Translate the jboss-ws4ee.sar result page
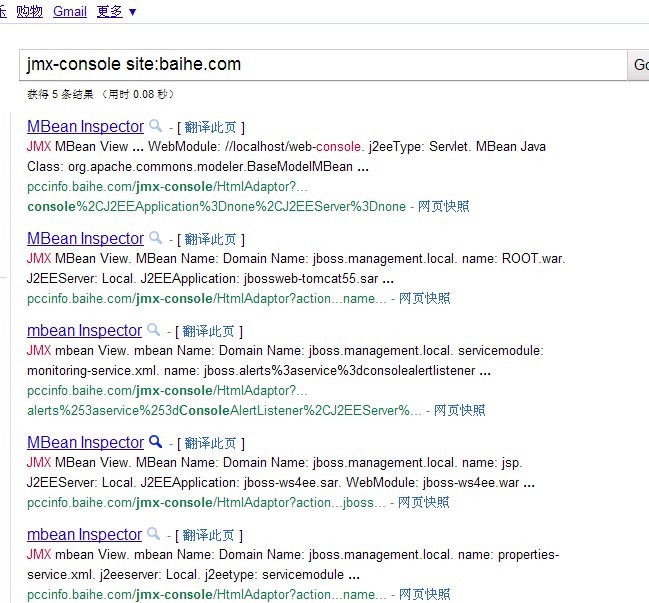The height and width of the screenshot is (603, 649). [x=210, y=443]
